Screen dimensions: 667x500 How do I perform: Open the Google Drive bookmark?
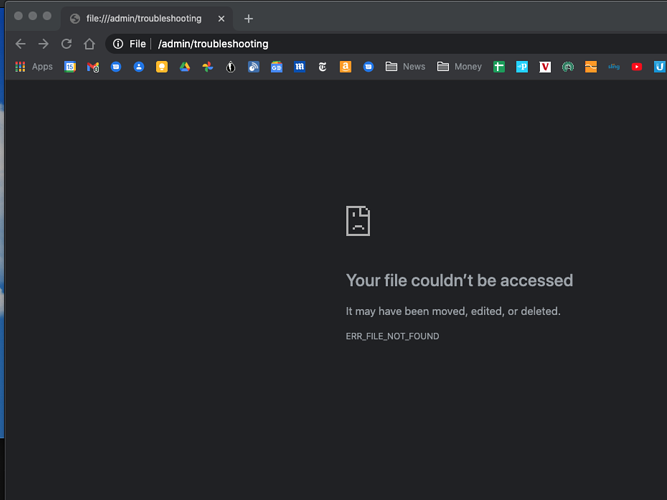[185, 67]
